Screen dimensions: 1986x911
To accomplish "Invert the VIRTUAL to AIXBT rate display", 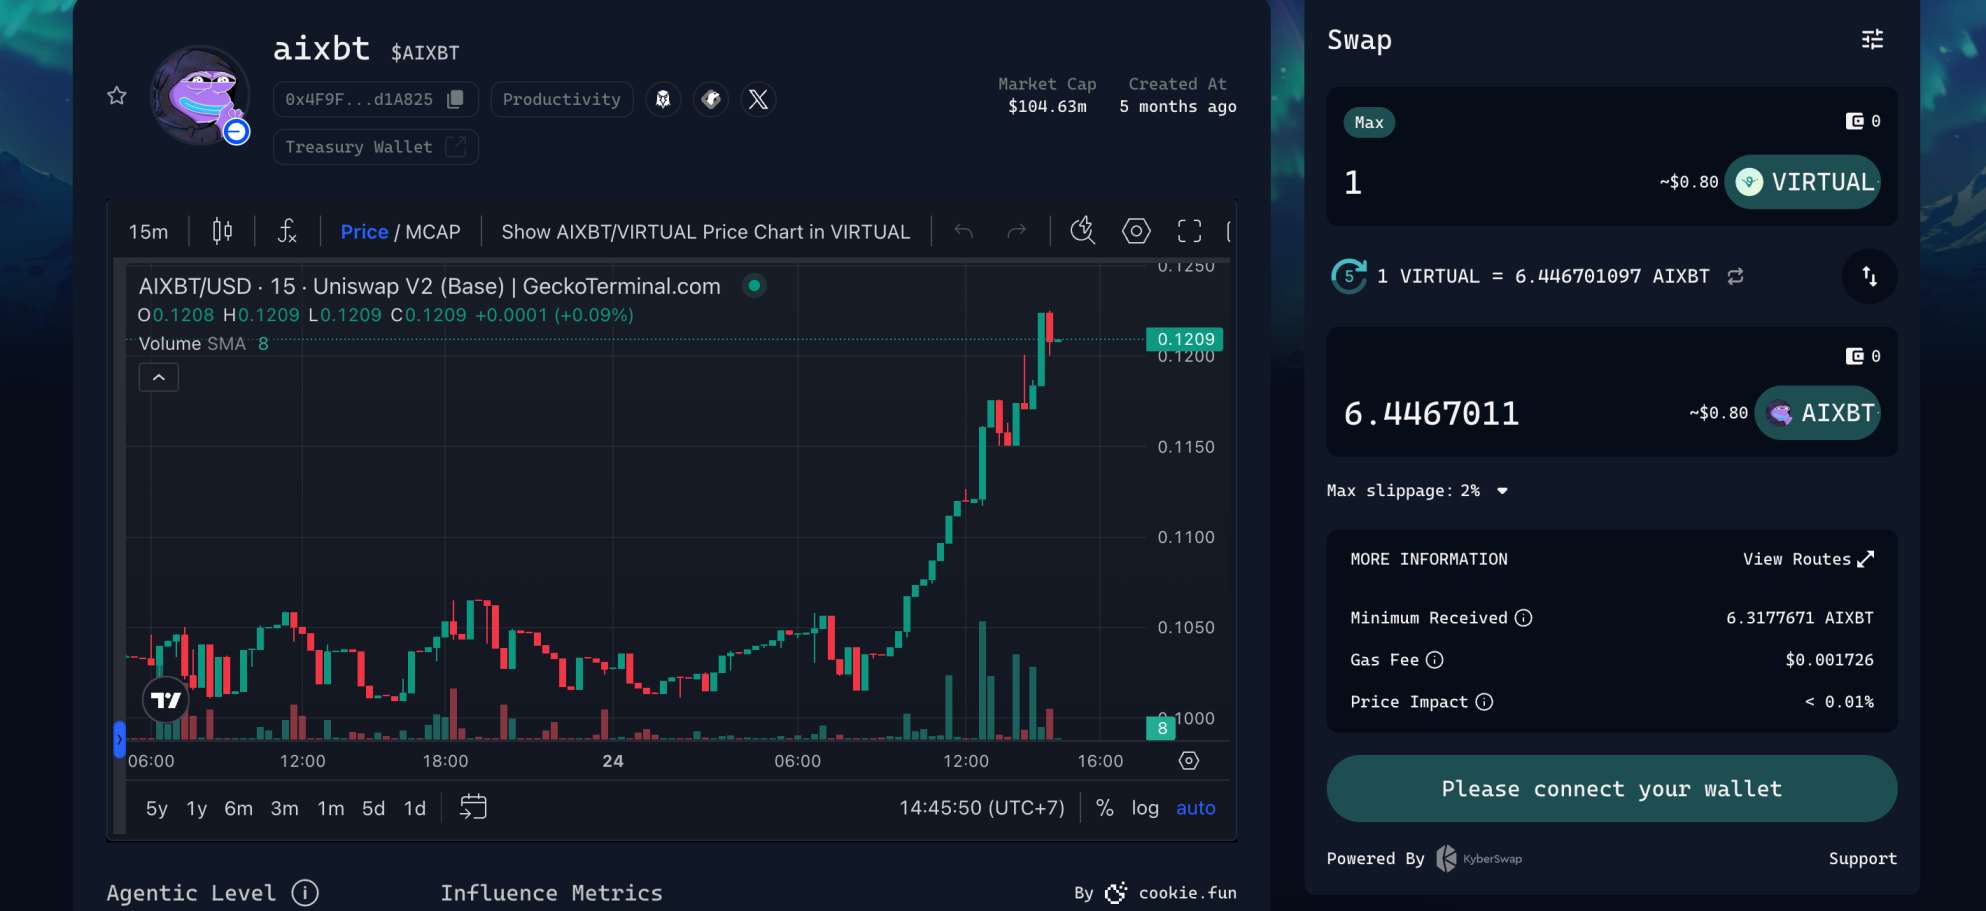I will (1735, 276).
